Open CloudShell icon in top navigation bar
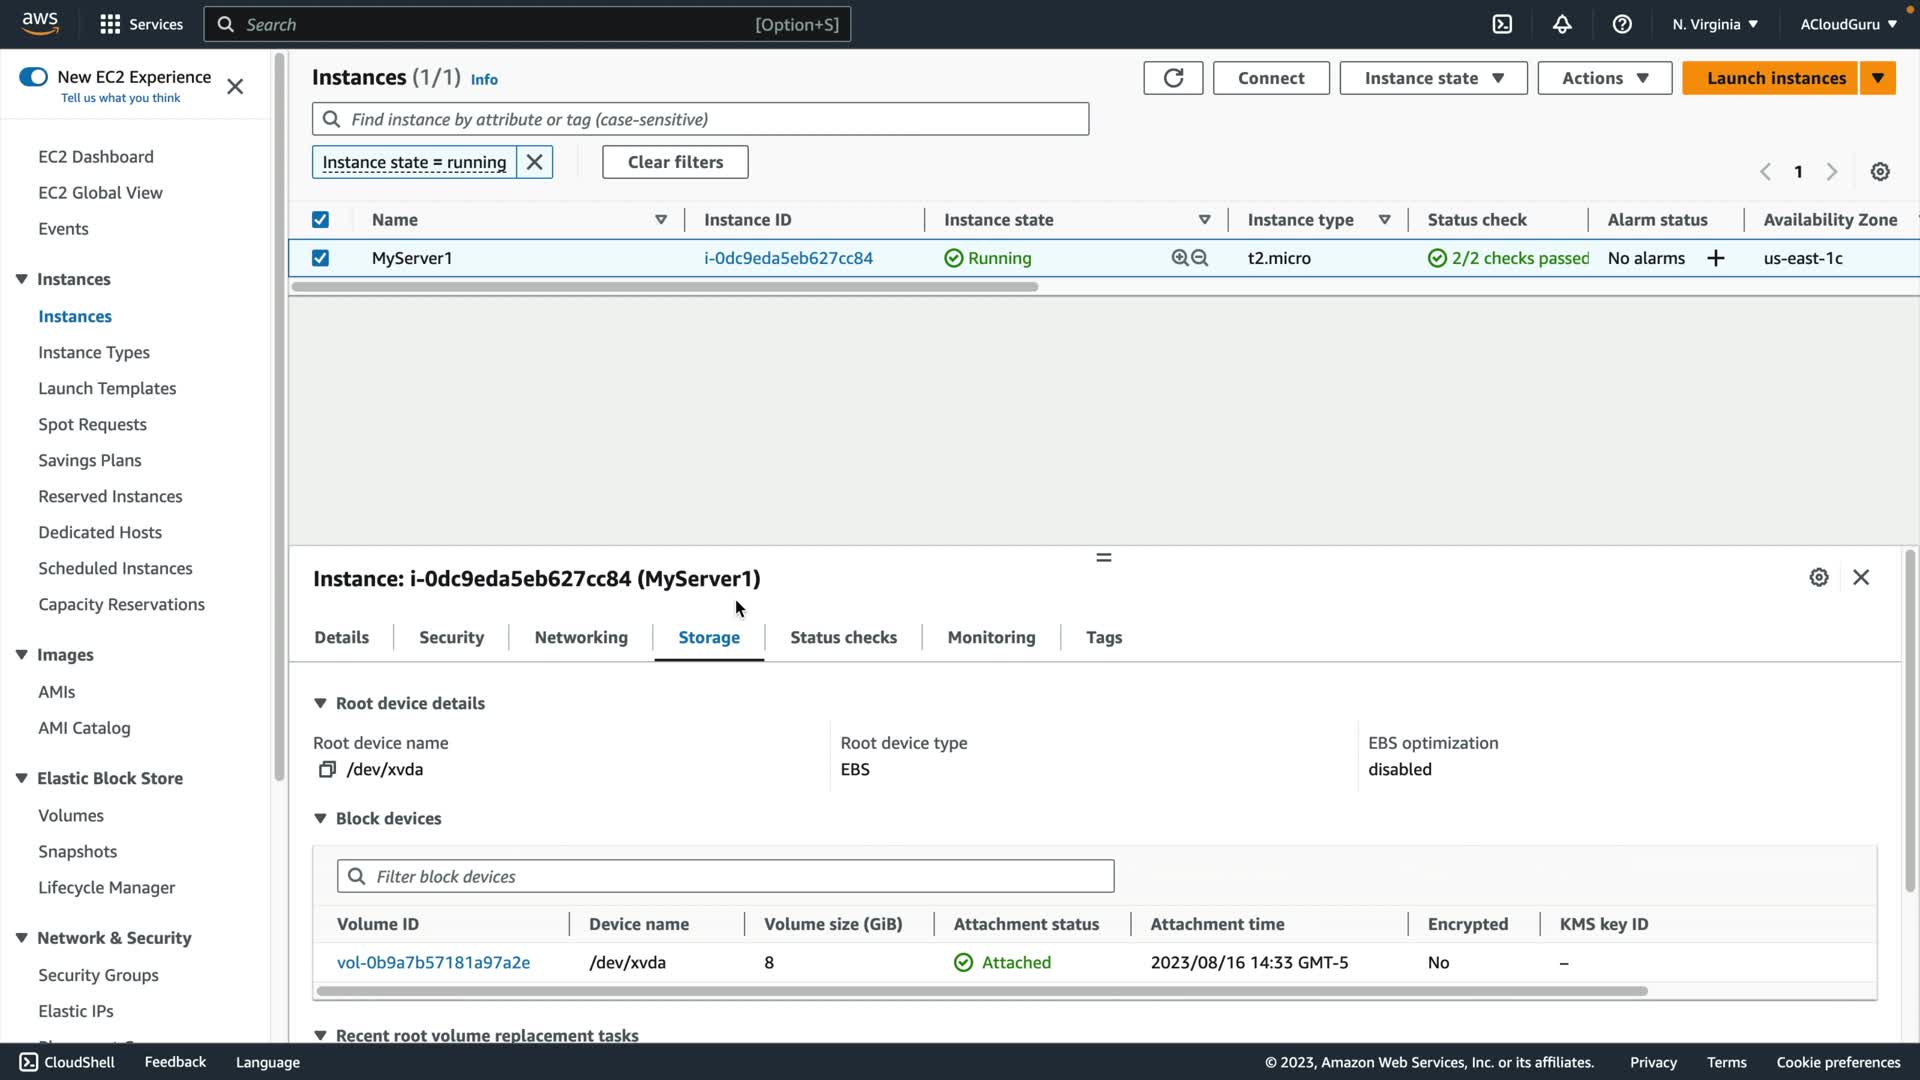 (1502, 24)
